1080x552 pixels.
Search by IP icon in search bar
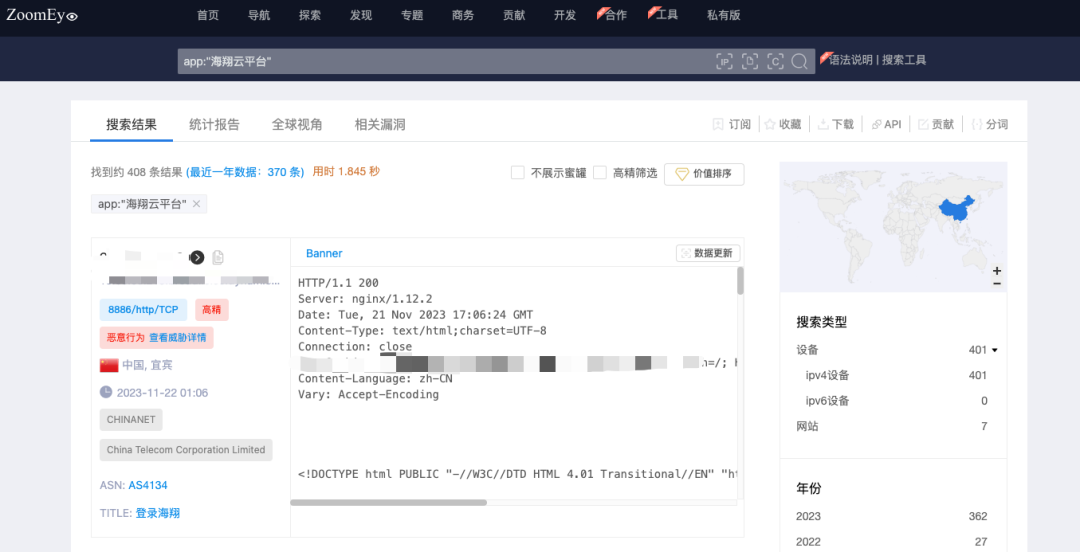coord(724,61)
